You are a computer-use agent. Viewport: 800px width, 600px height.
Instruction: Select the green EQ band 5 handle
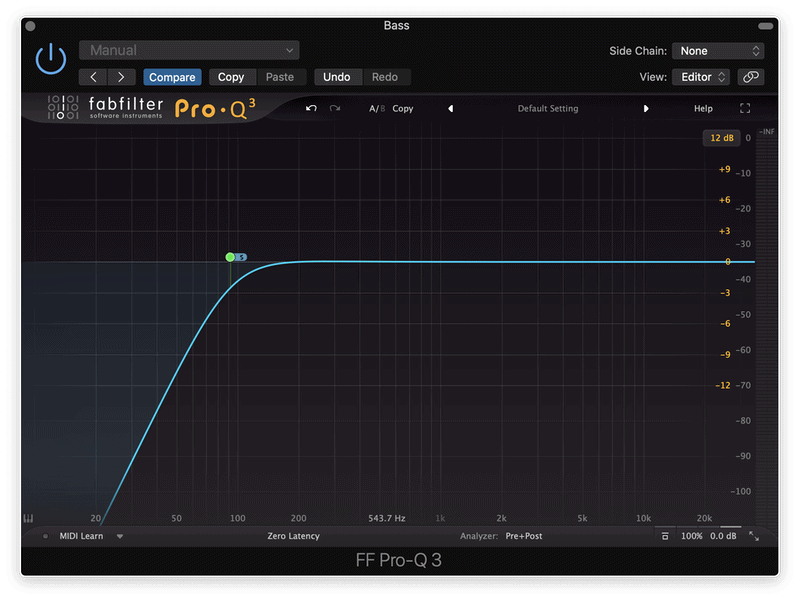pyautogui.click(x=230, y=257)
